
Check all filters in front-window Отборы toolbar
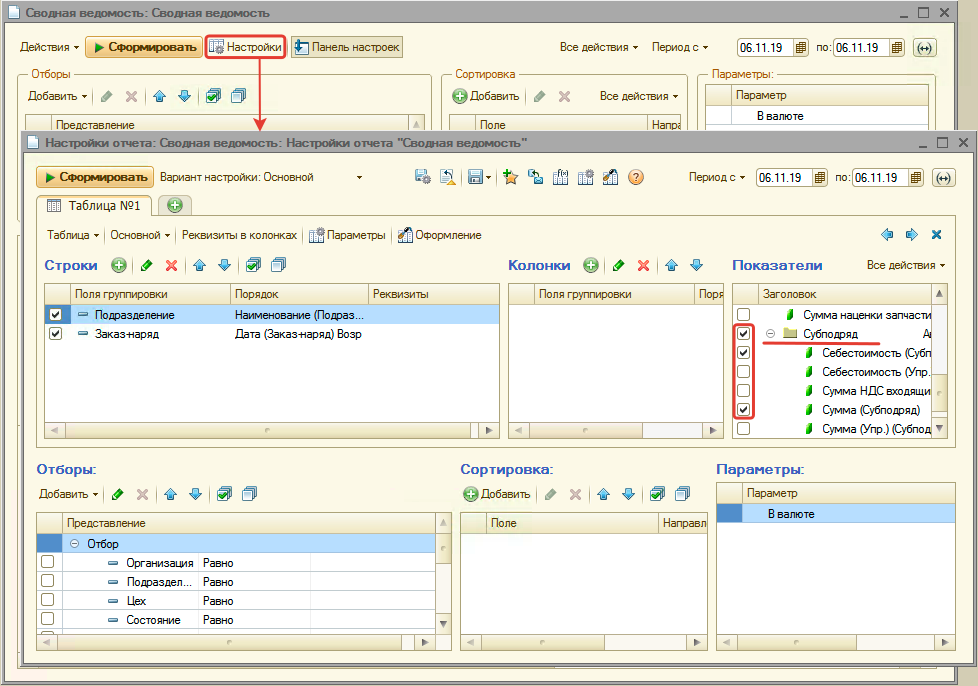224,494
